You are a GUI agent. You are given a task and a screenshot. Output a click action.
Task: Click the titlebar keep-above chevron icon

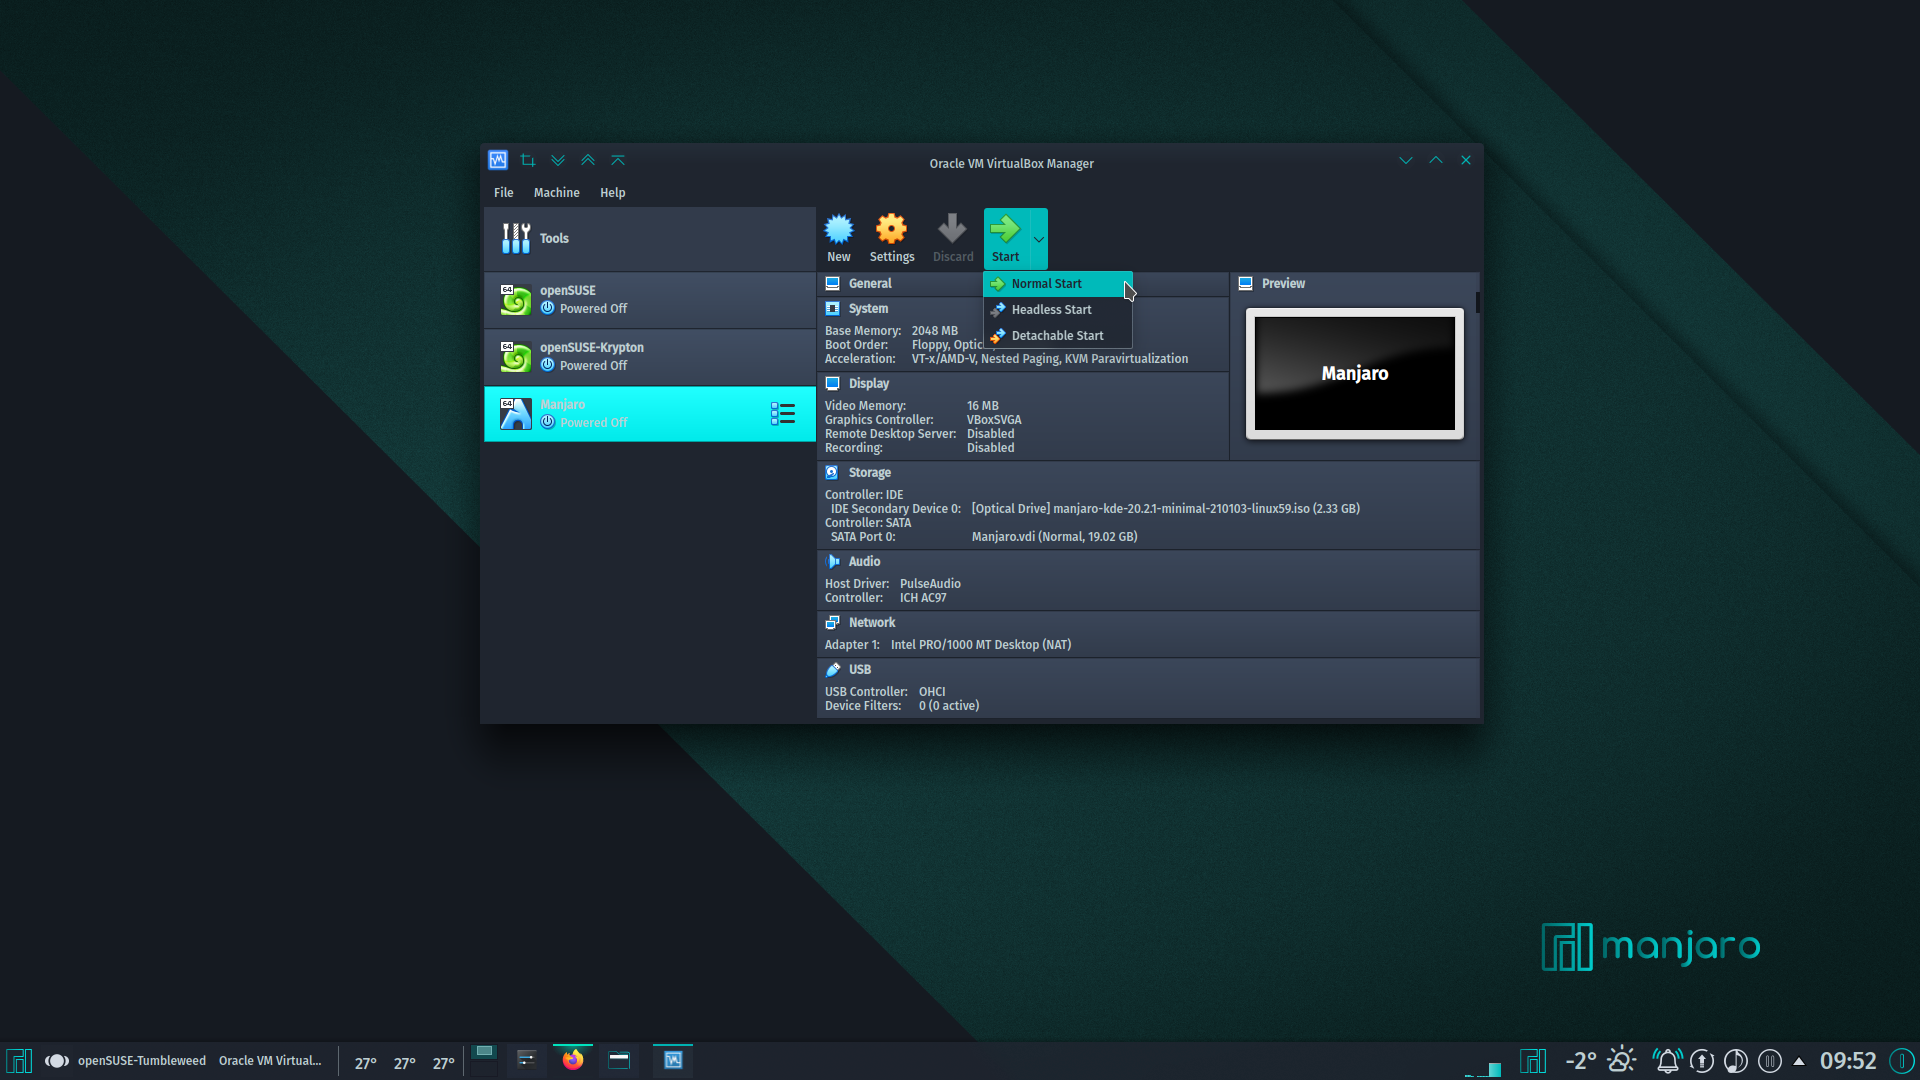tap(588, 160)
